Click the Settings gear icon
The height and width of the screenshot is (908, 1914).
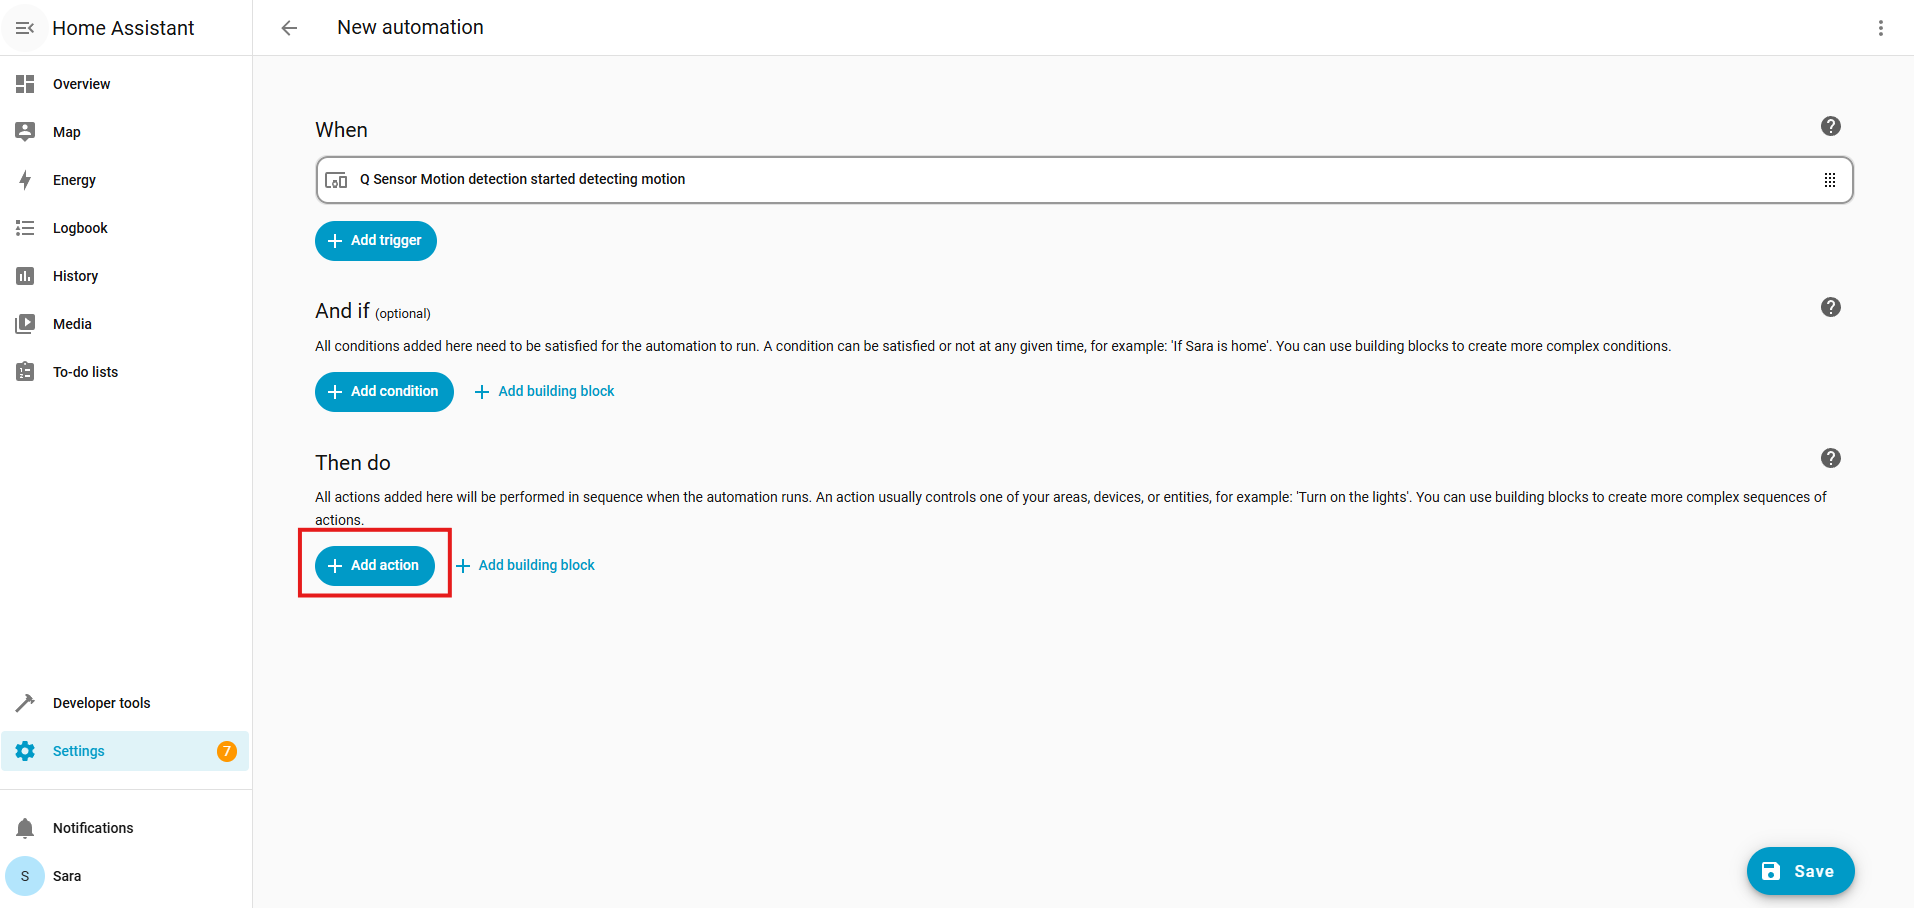[25, 751]
